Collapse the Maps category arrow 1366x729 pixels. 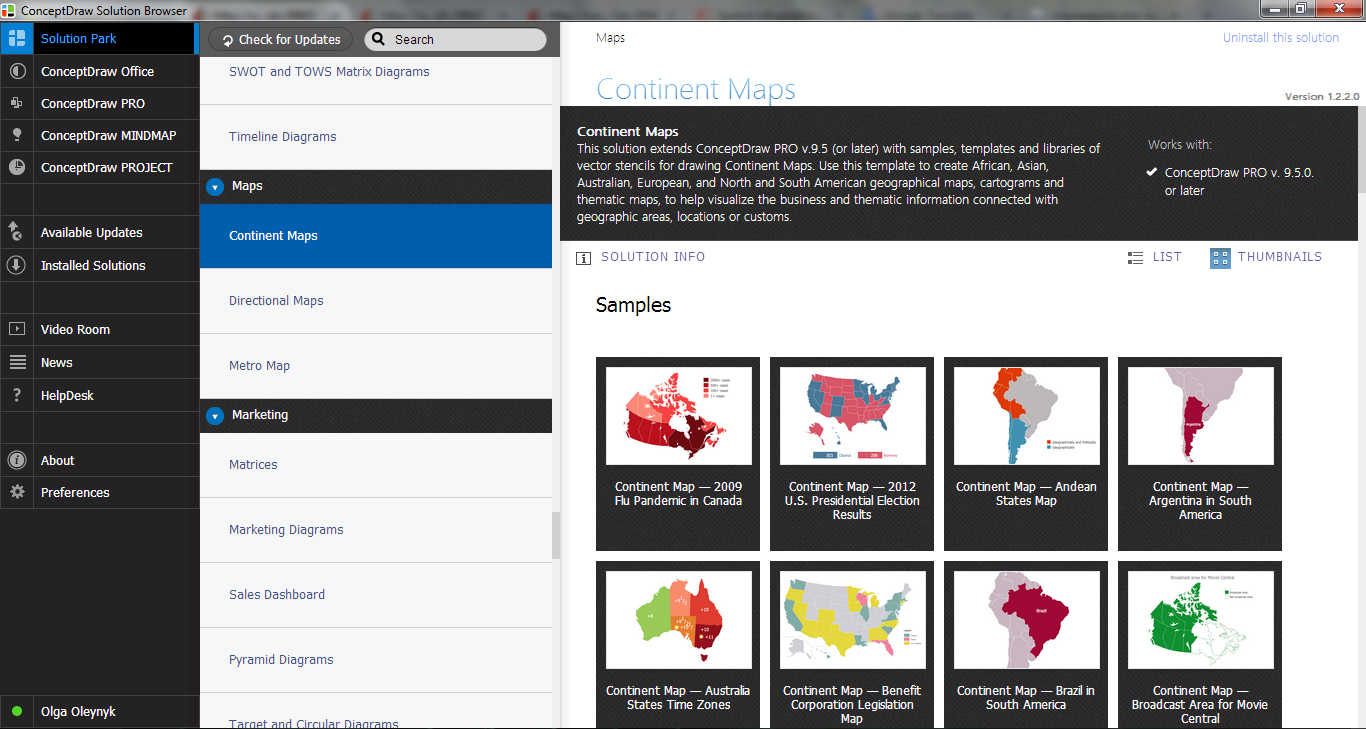(x=214, y=186)
